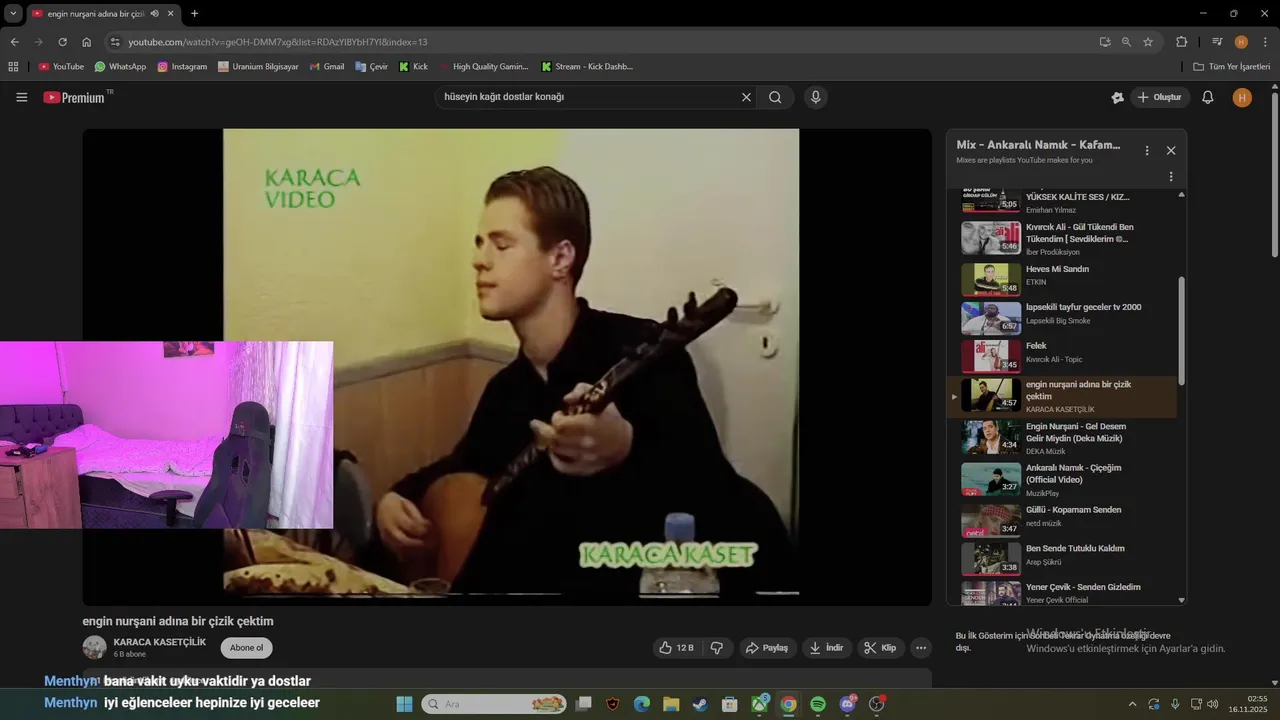Click playlist scrollbar down arrow
Viewport: 1280px width, 720px height.
(x=1181, y=600)
